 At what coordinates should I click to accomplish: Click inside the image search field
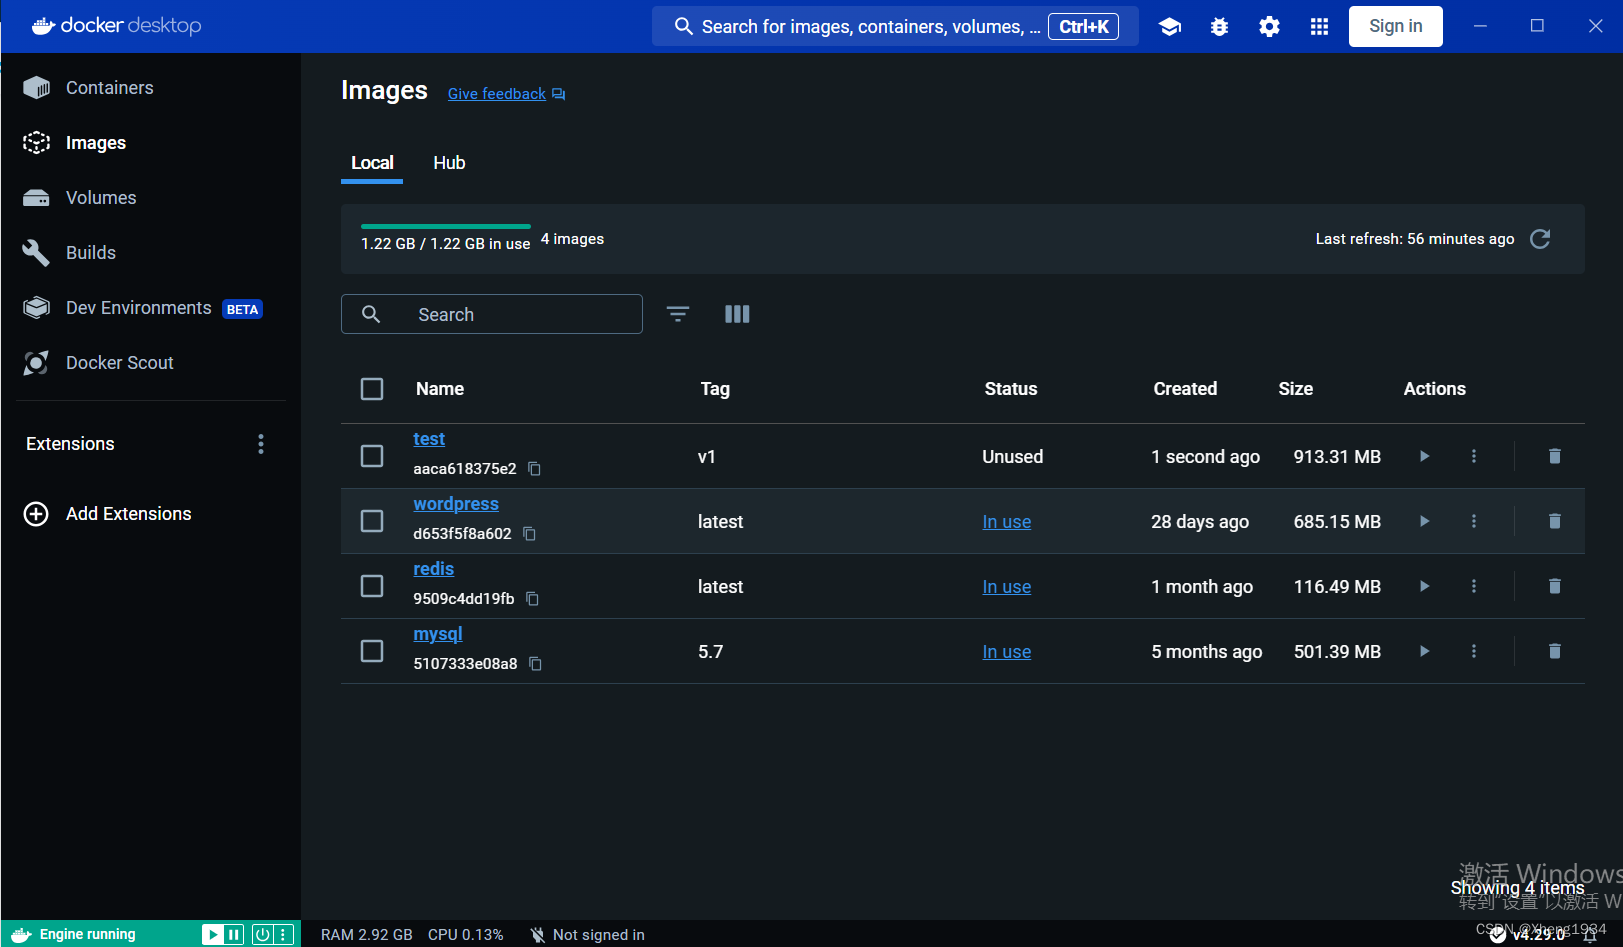click(x=490, y=314)
